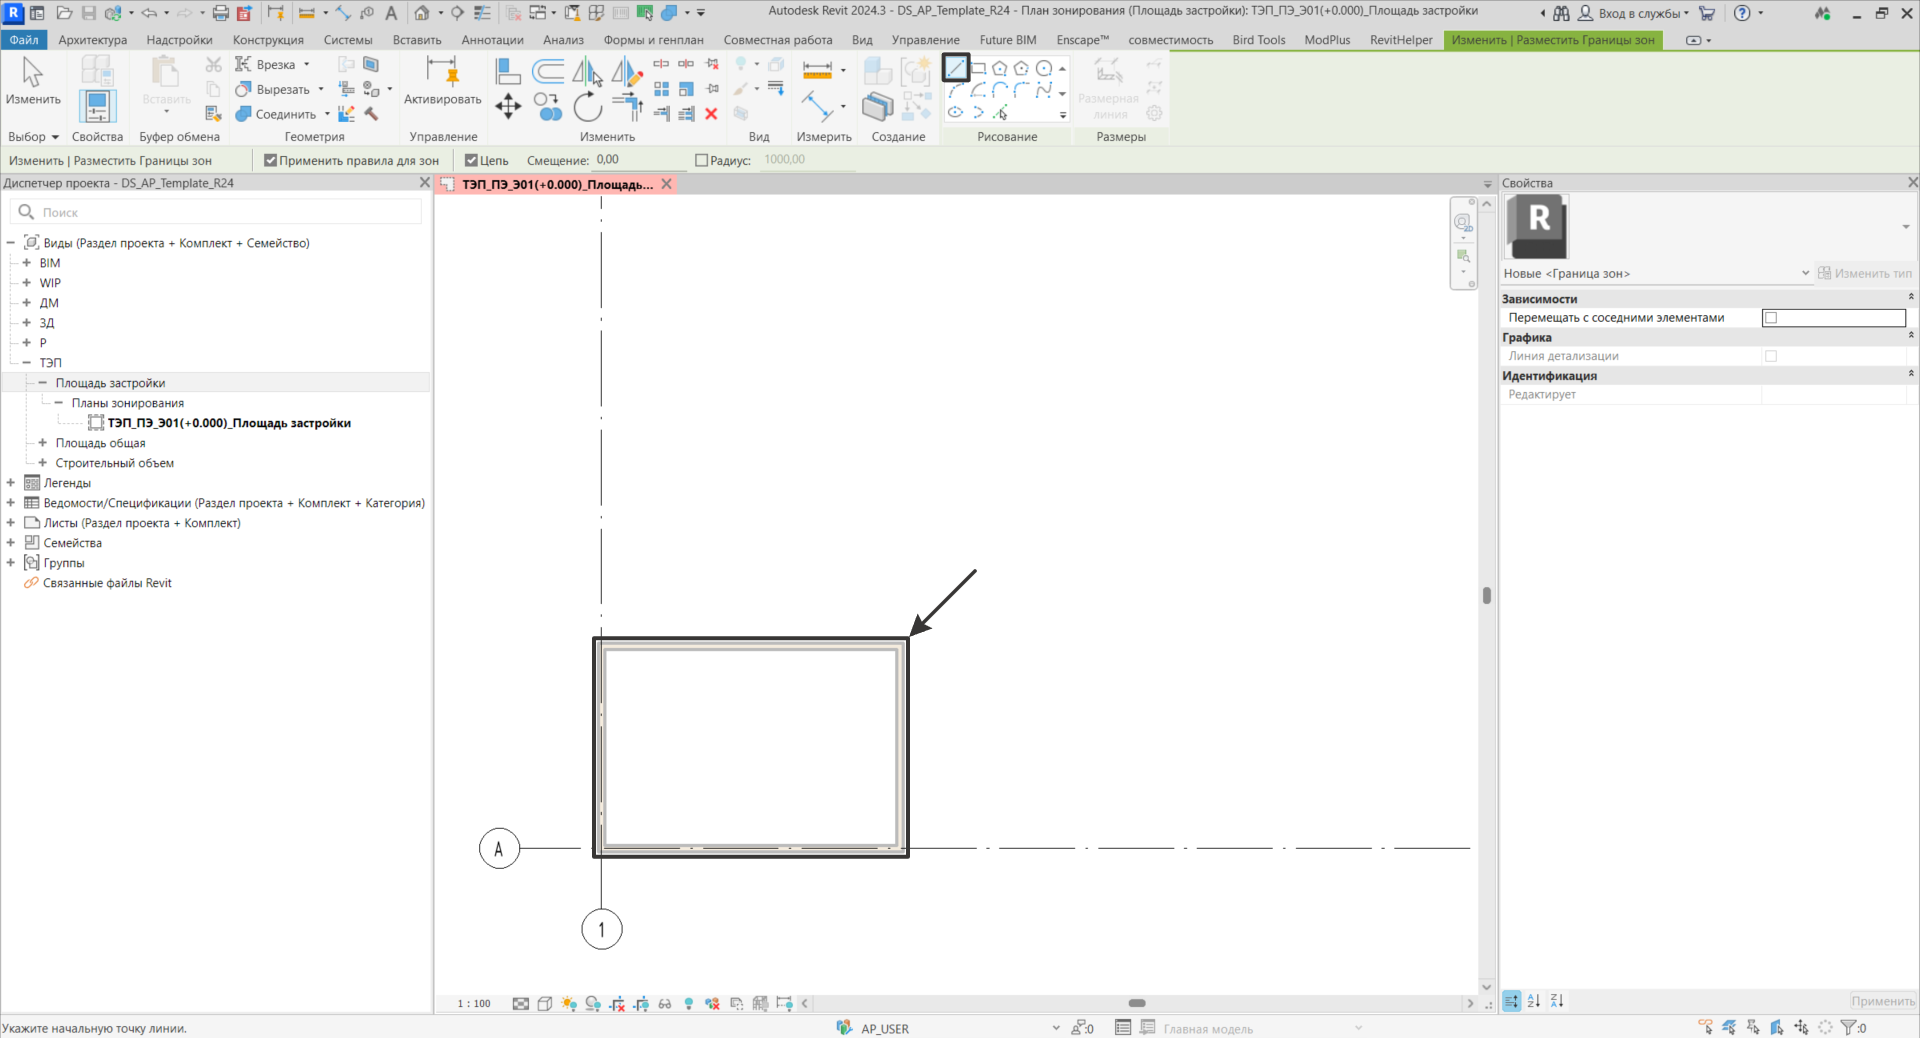
Task: Open the 'Новые <Граница зон>' filter dropdown
Action: pyautogui.click(x=1805, y=273)
